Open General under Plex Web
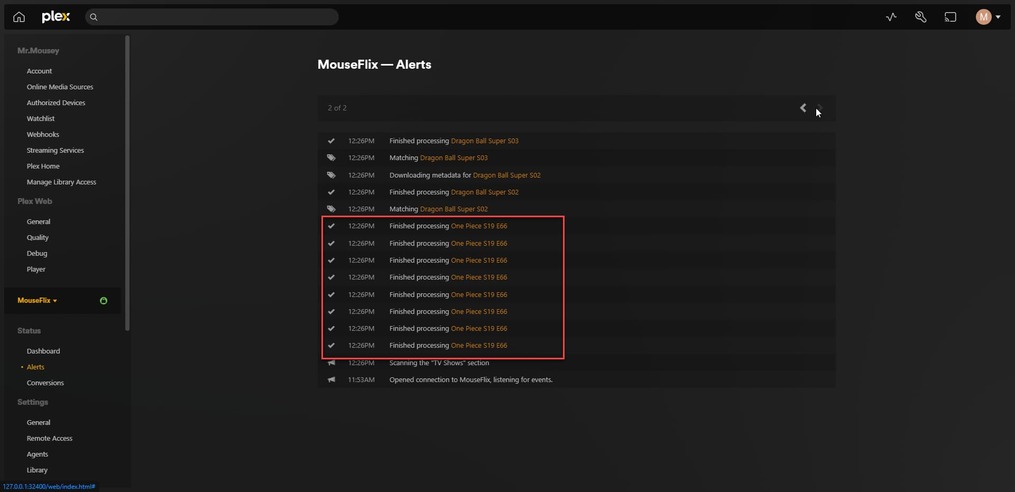Screen dimensions: 1015x492 (x=38, y=221)
